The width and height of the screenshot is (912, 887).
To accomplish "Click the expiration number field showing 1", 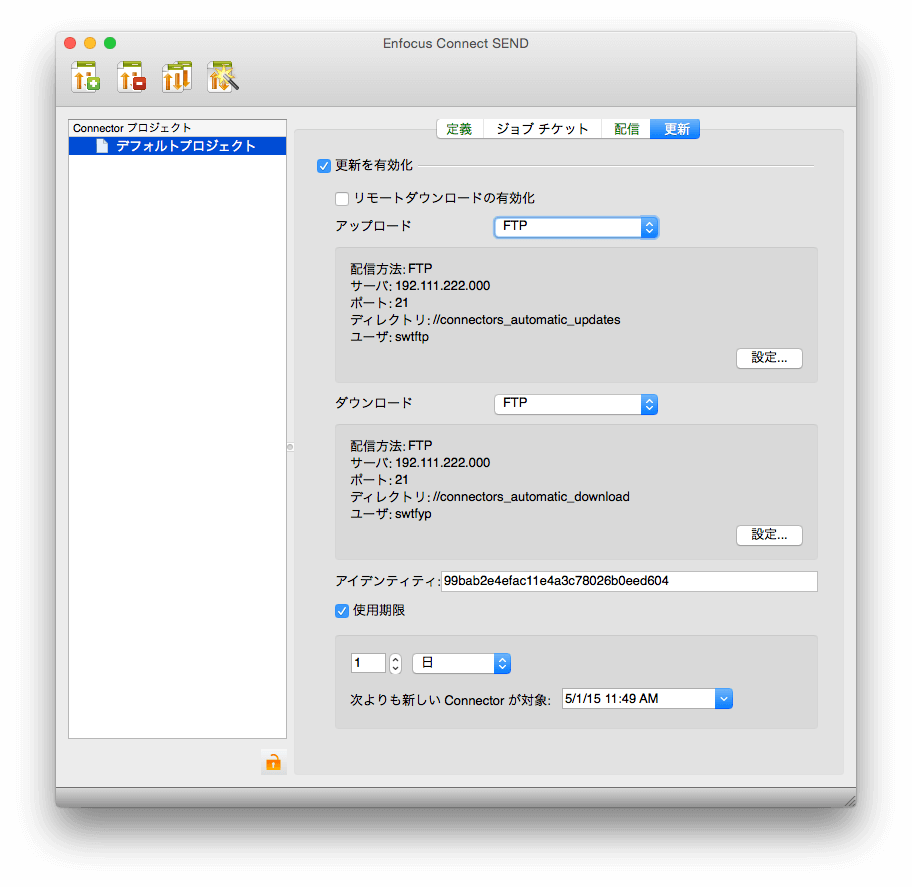I will [368, 663].
